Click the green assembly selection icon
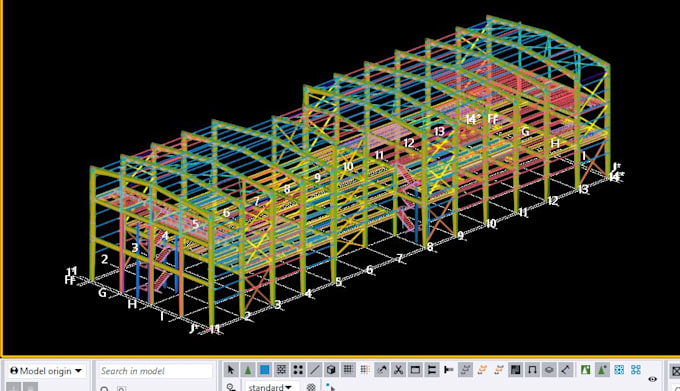Screen dimensions: 680x391 click(x=585, y=370)
